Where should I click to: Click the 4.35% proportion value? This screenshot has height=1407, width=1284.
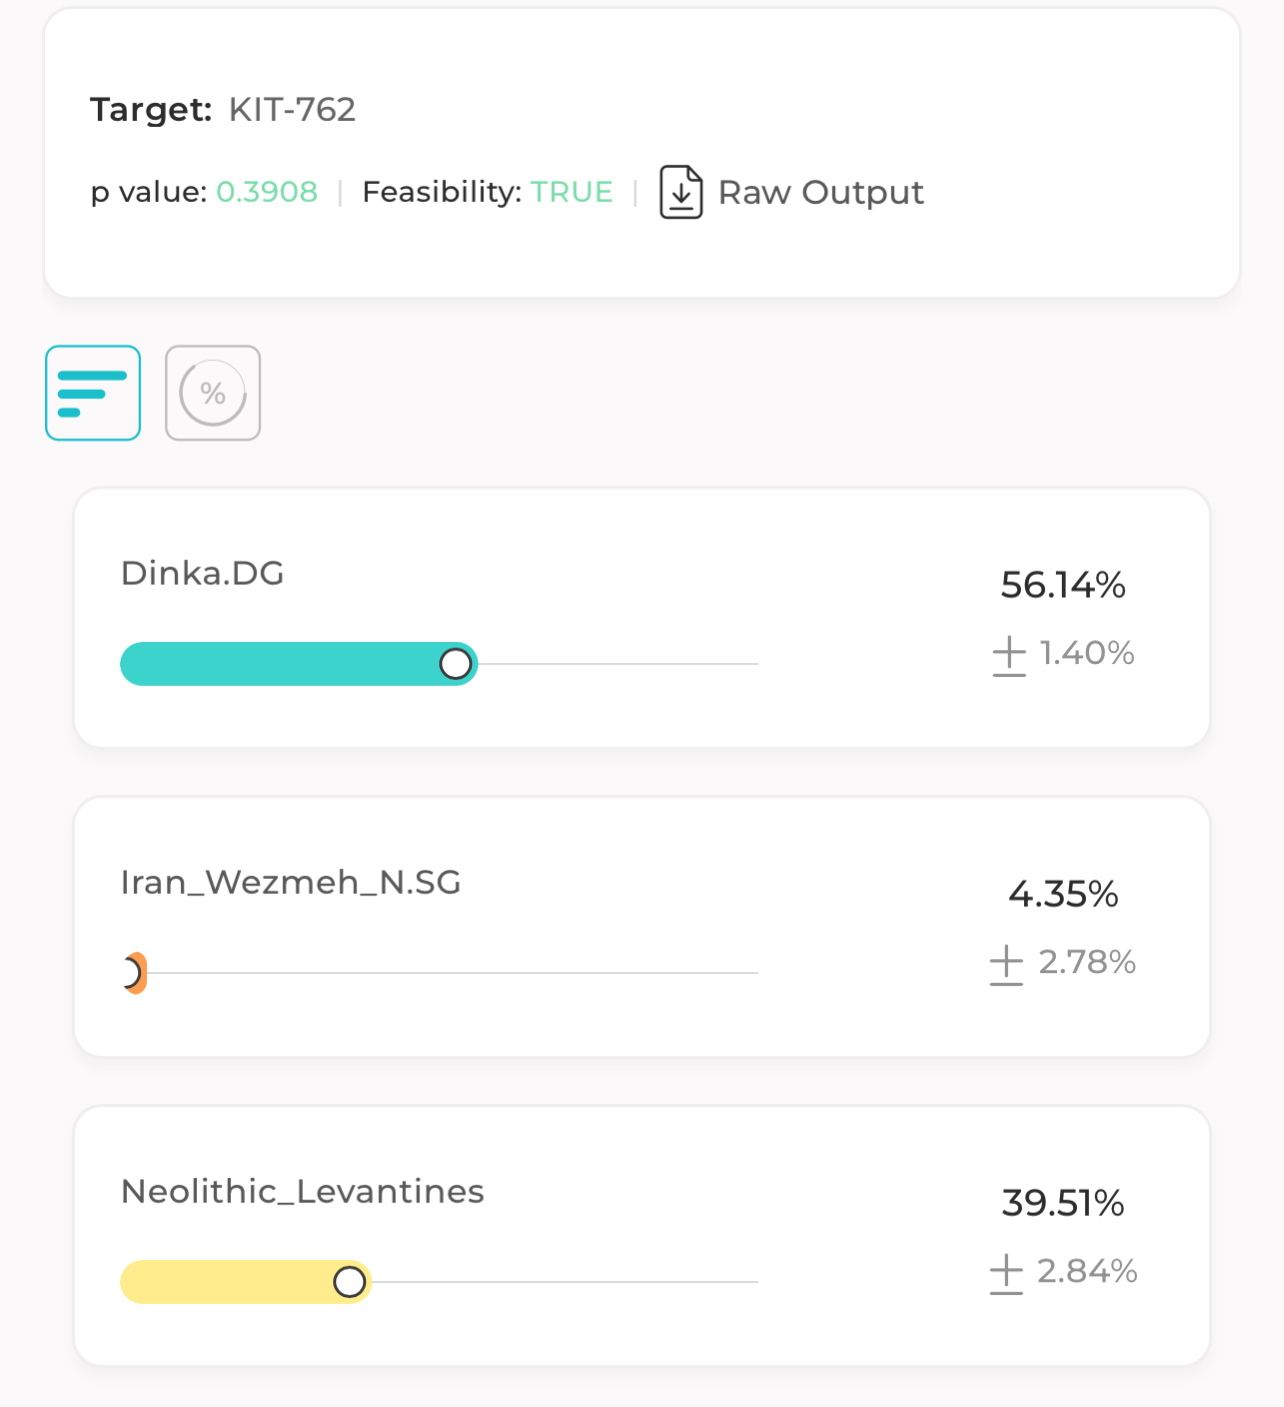pyautogui.click(x=1063, y=894)
